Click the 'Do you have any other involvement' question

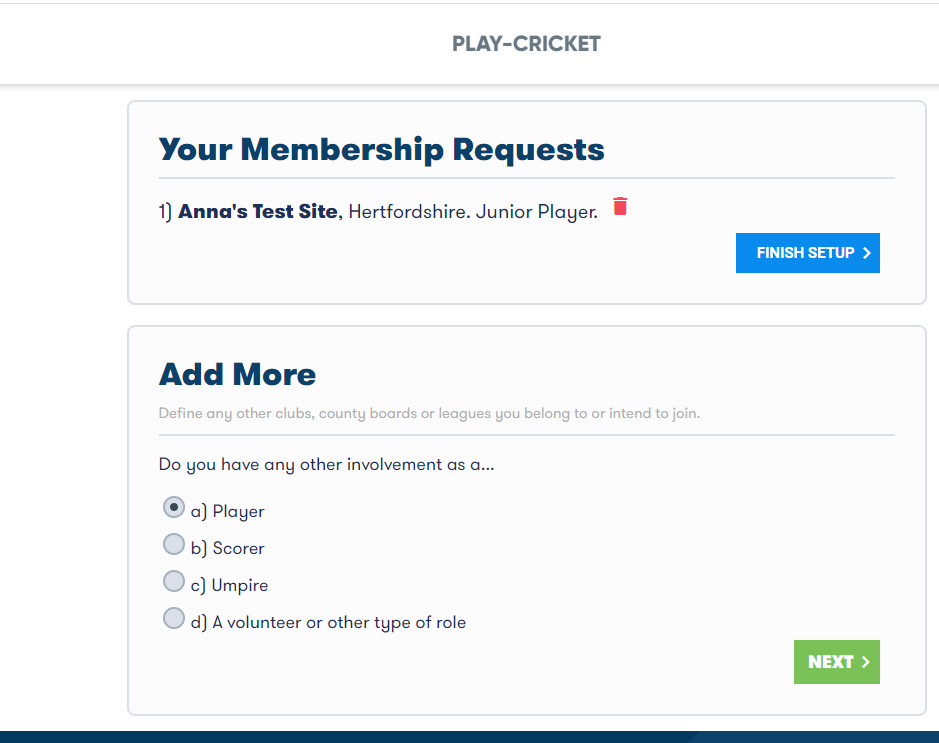(x=326, y=465)
